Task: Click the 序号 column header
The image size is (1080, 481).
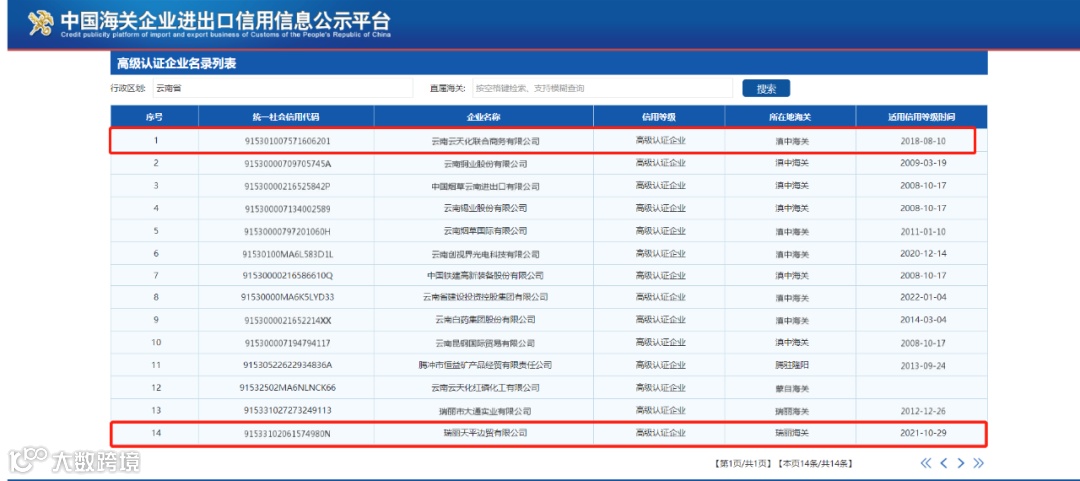Action: point(154,116)
